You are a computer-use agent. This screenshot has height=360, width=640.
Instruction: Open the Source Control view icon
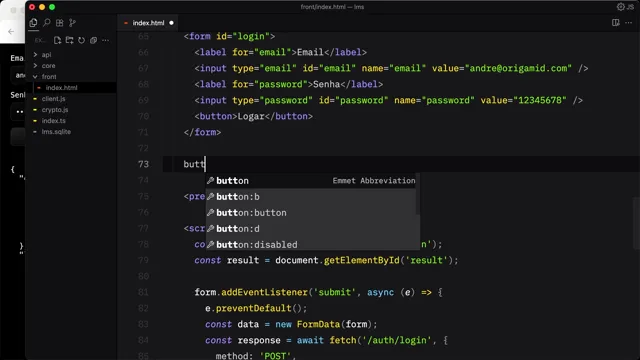pos(72,23)
